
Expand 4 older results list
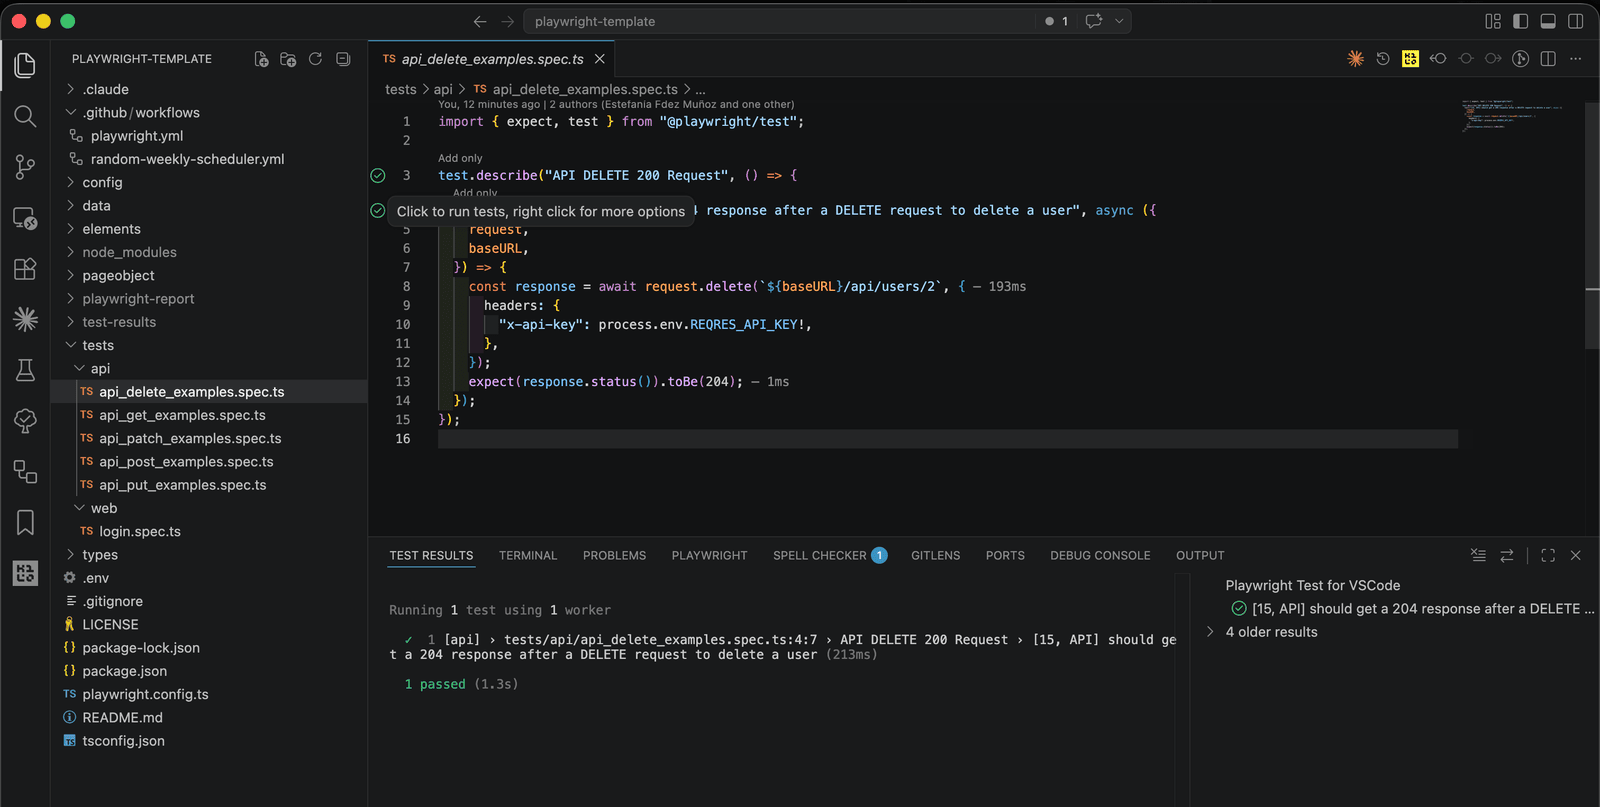click(1271, 632)
